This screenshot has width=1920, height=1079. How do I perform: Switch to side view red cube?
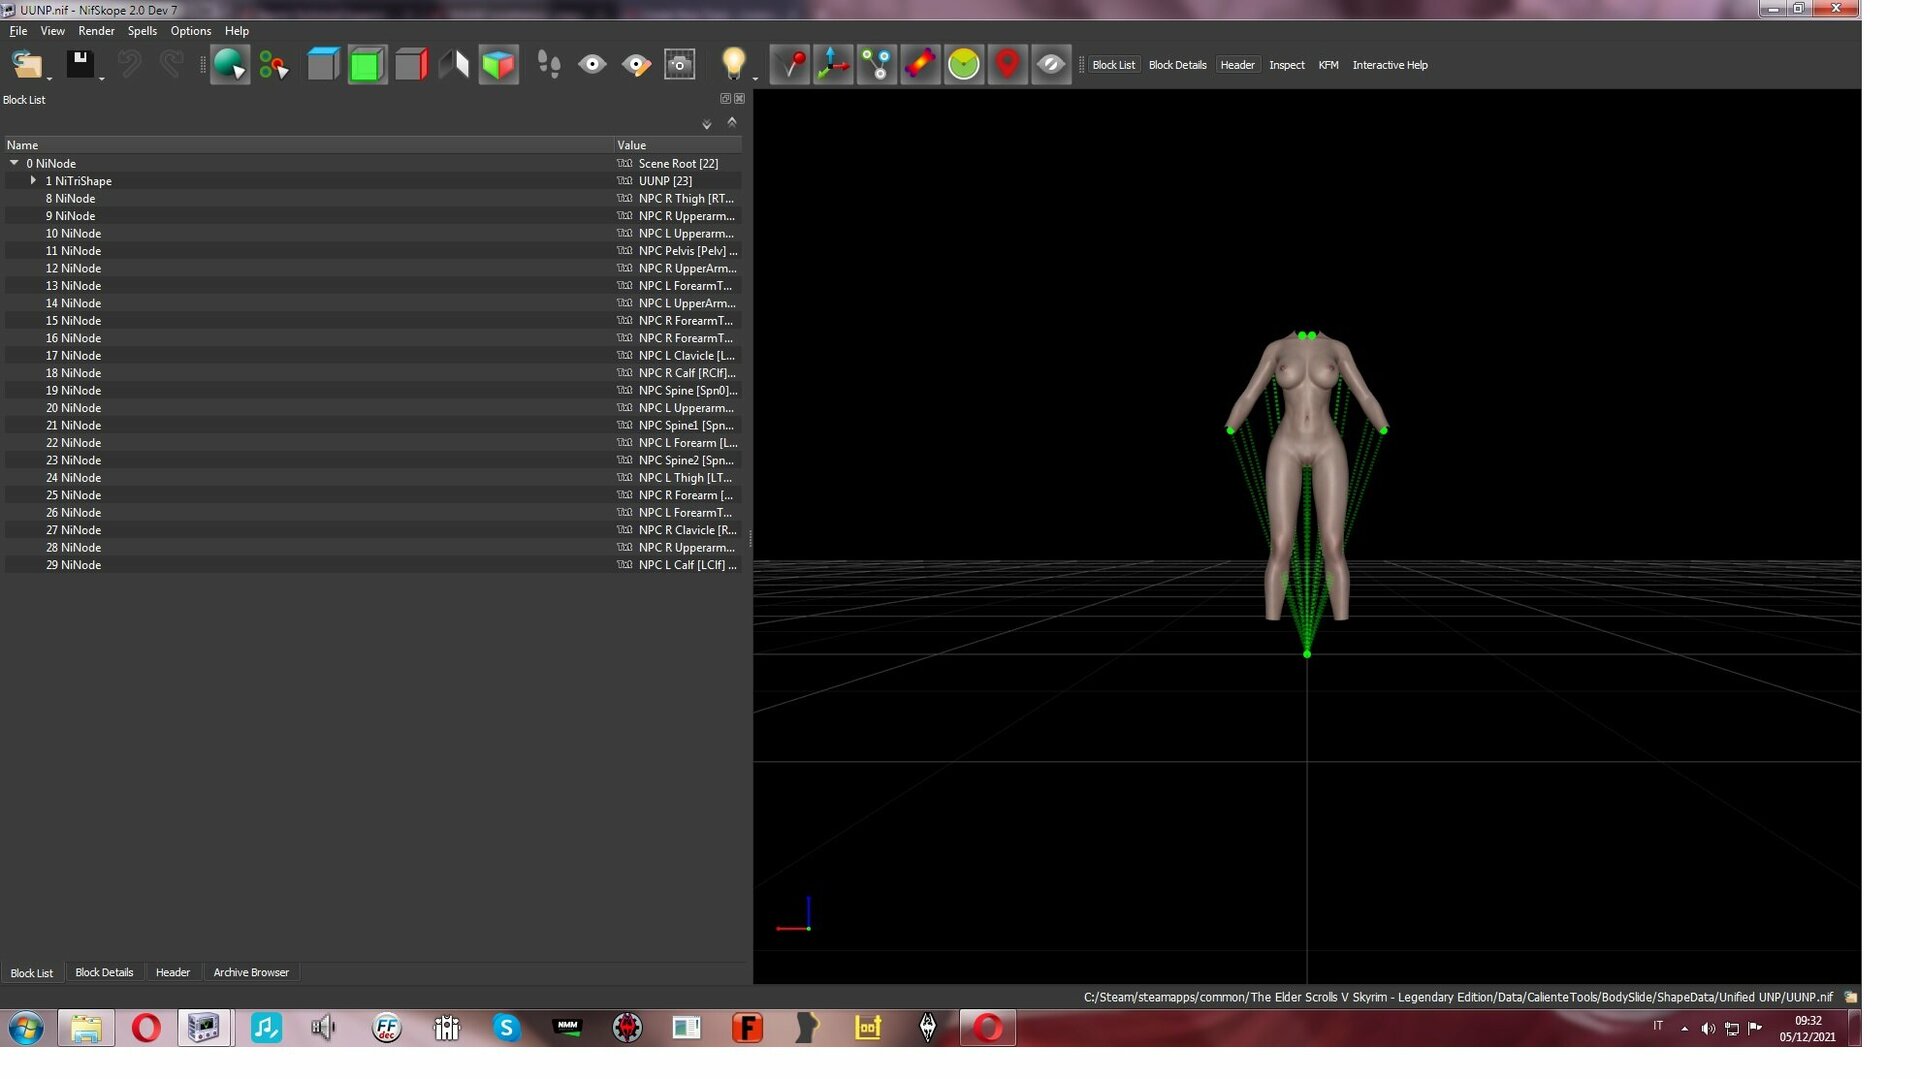tap(411, 65)
